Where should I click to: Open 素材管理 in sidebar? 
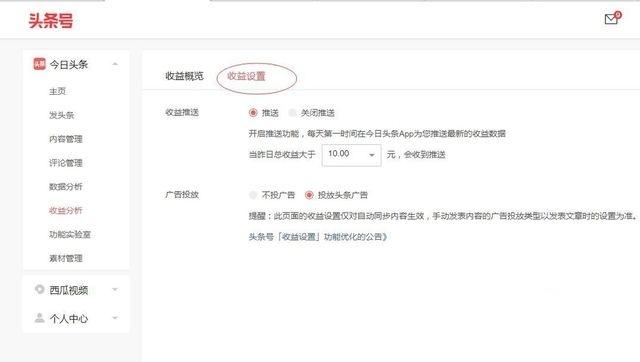(x=66, y=258)
